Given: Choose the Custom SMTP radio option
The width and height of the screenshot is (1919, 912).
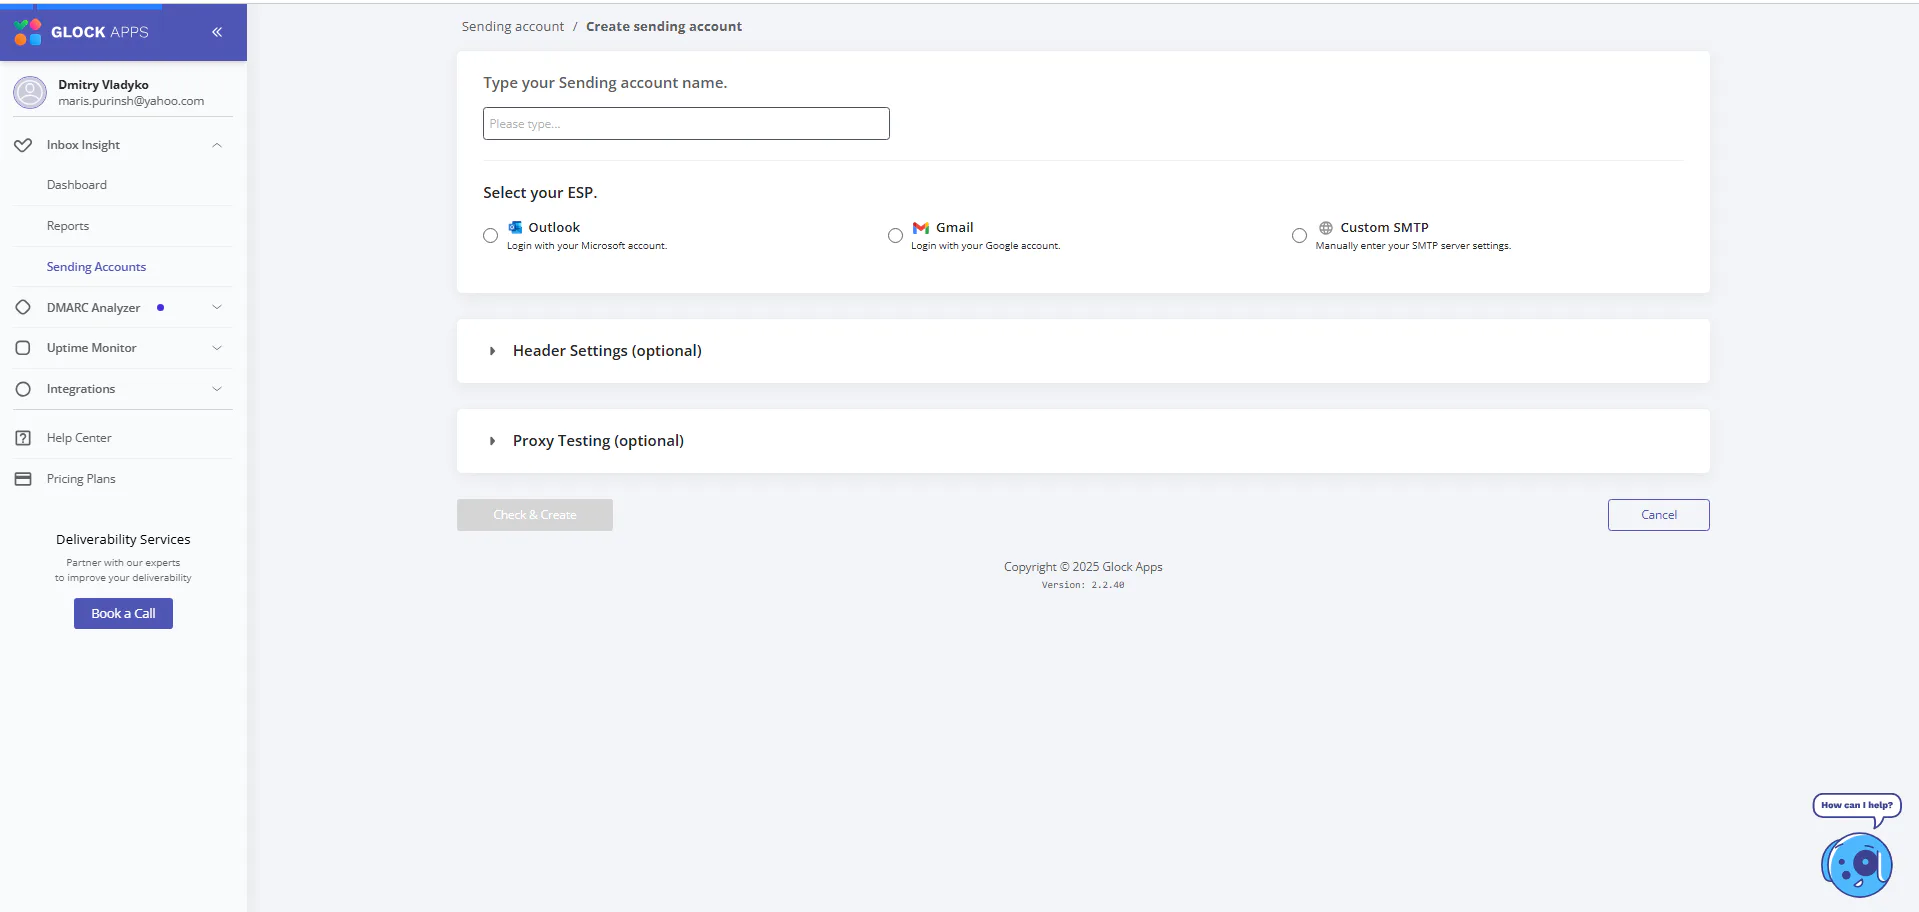Looking at the screenshot, I should [x=1299, y=236].
